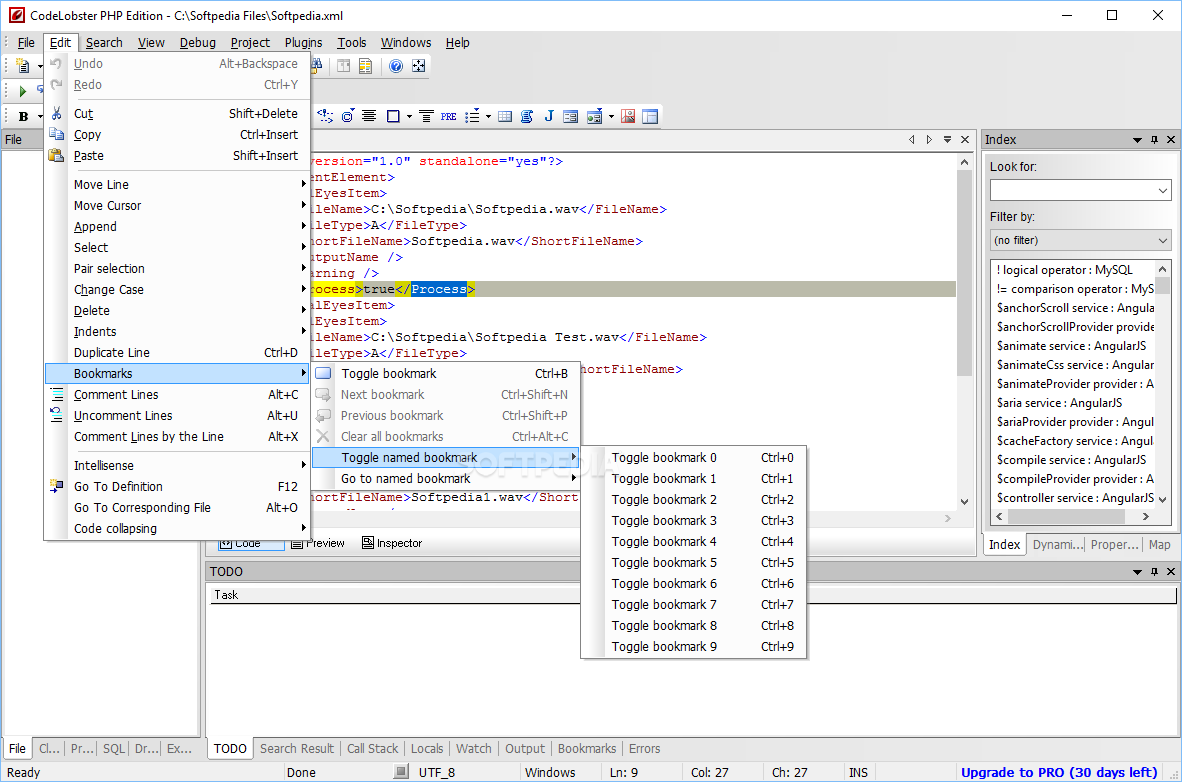
Task: Click the PRE preformatted text icon
Action: (x=449, y=116)
